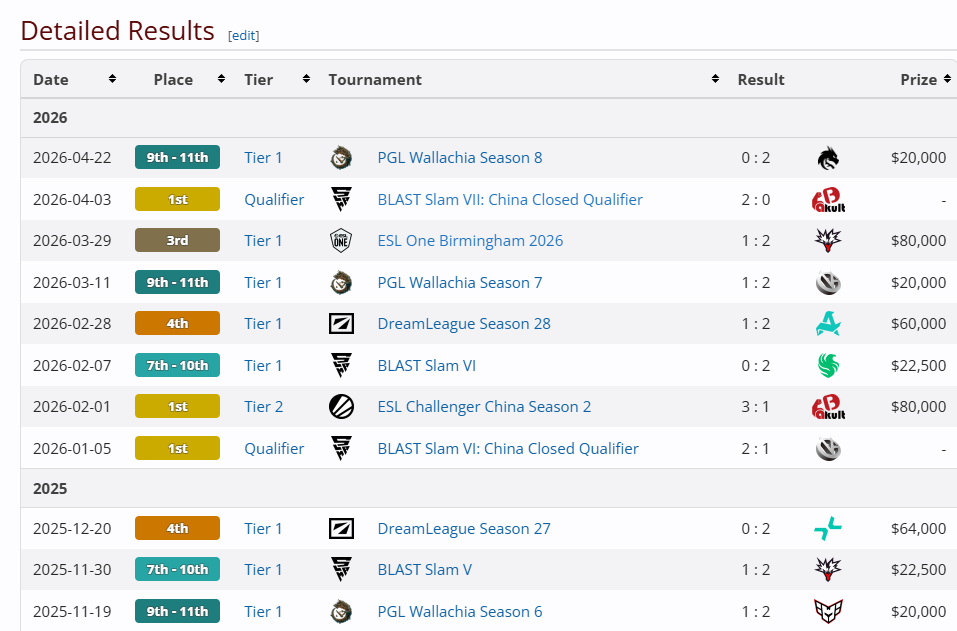Open the PGL Wallachia Season 8 tournament link

coord(460,158)
